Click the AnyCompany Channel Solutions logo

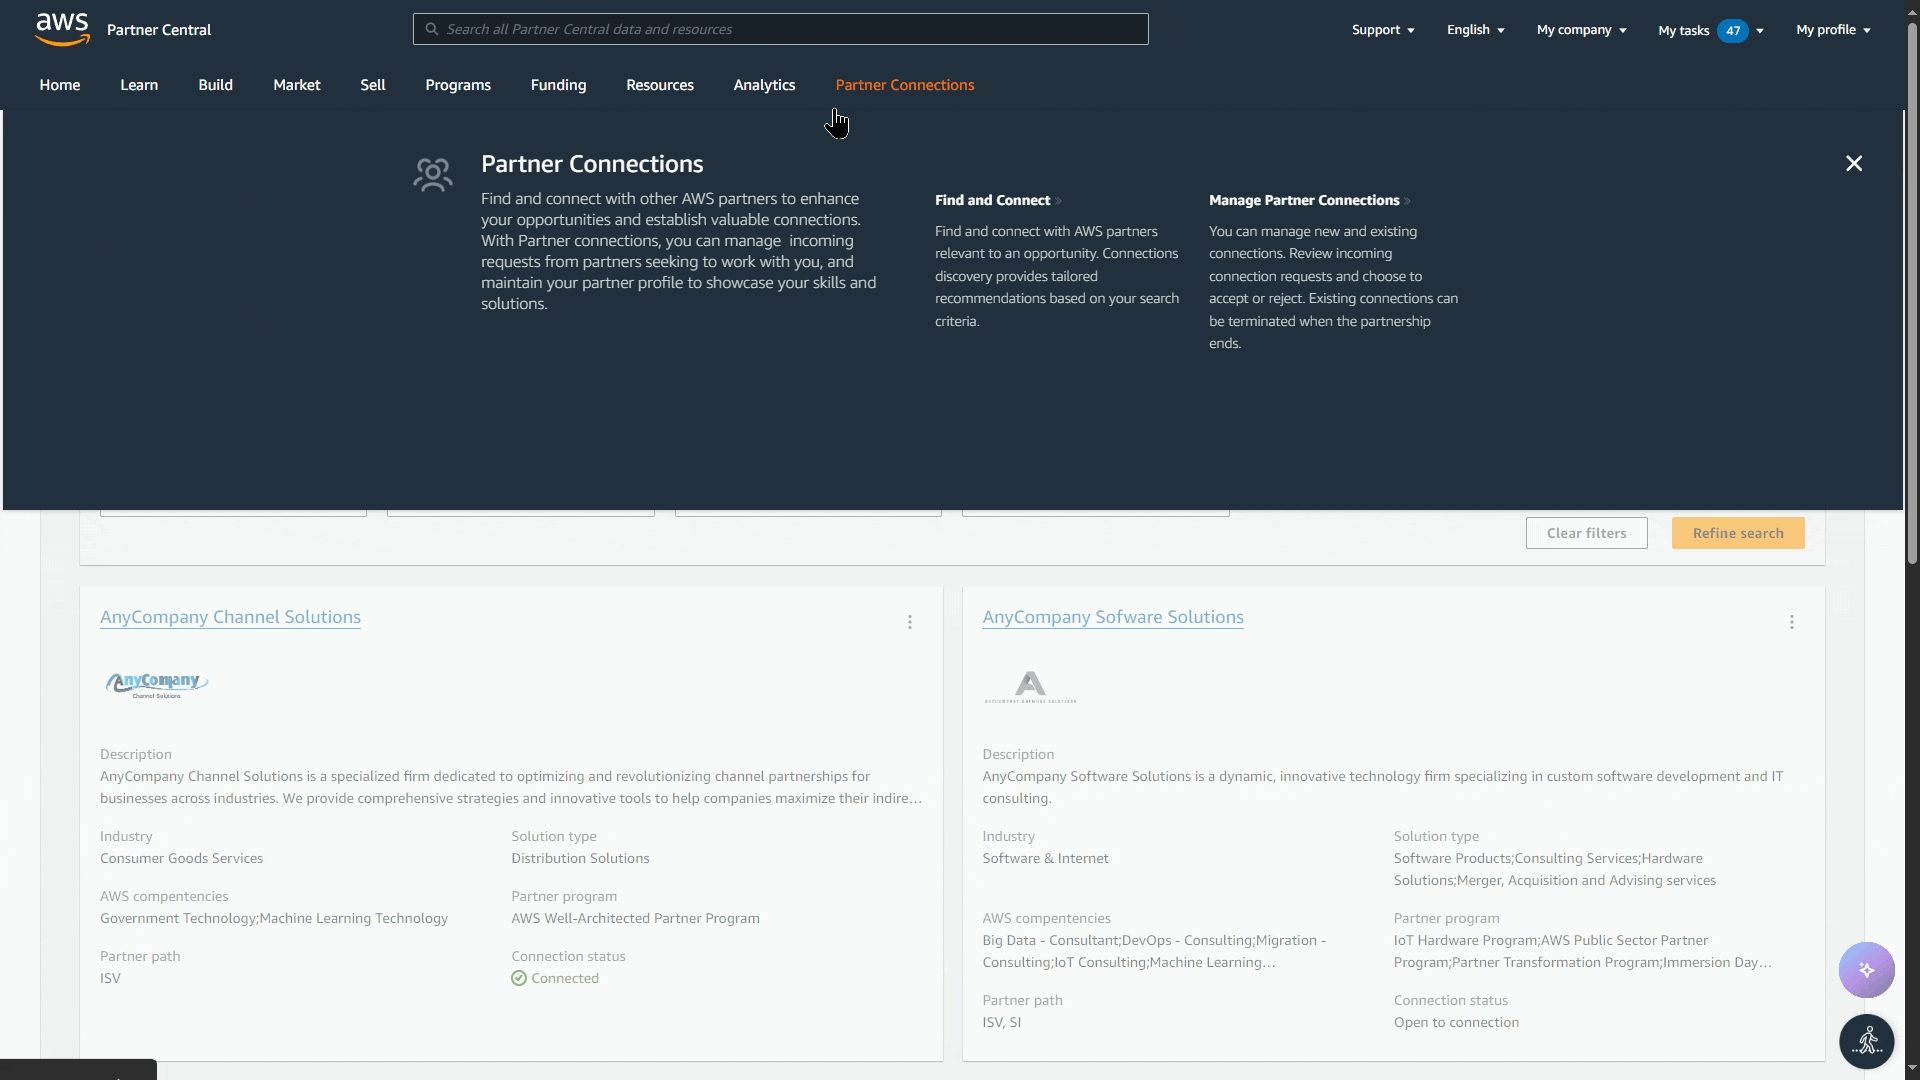click(157, 684)
